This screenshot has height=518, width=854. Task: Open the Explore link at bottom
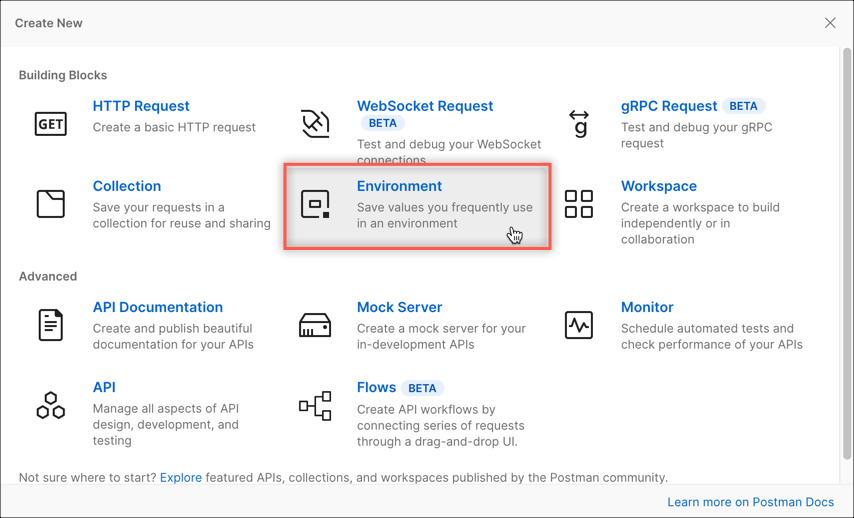[181, 478]
